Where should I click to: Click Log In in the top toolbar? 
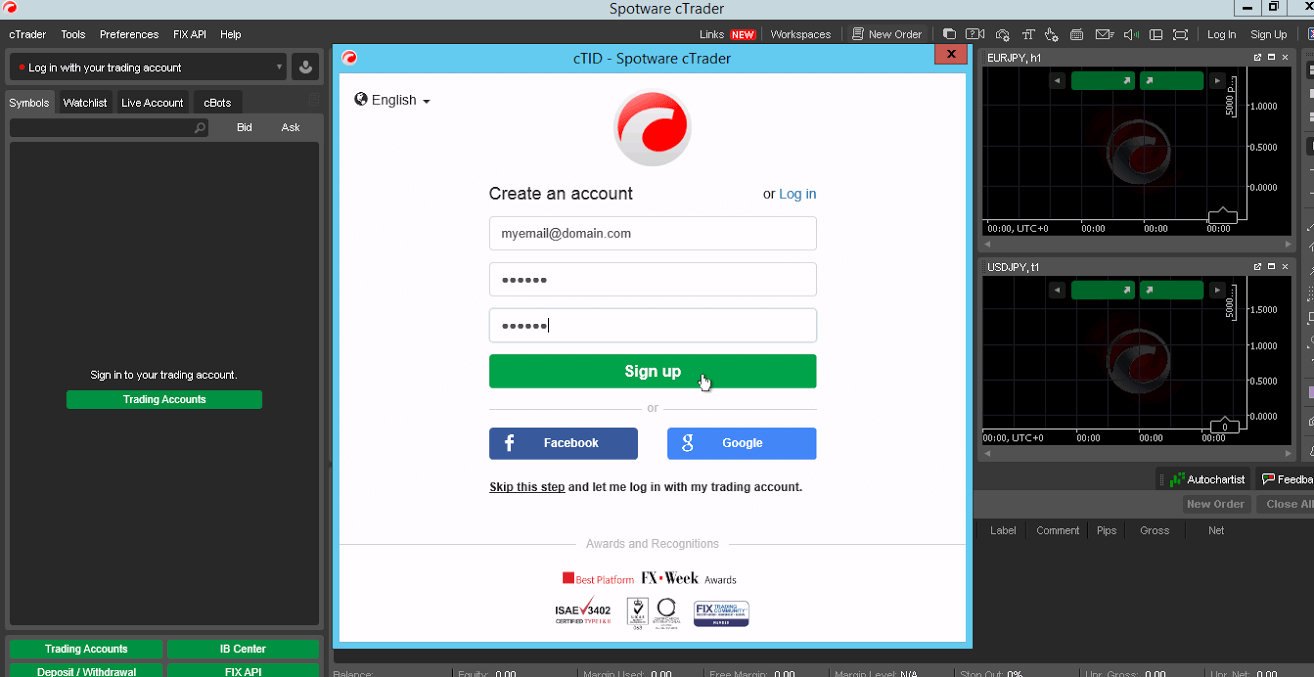pos(1221,34)
